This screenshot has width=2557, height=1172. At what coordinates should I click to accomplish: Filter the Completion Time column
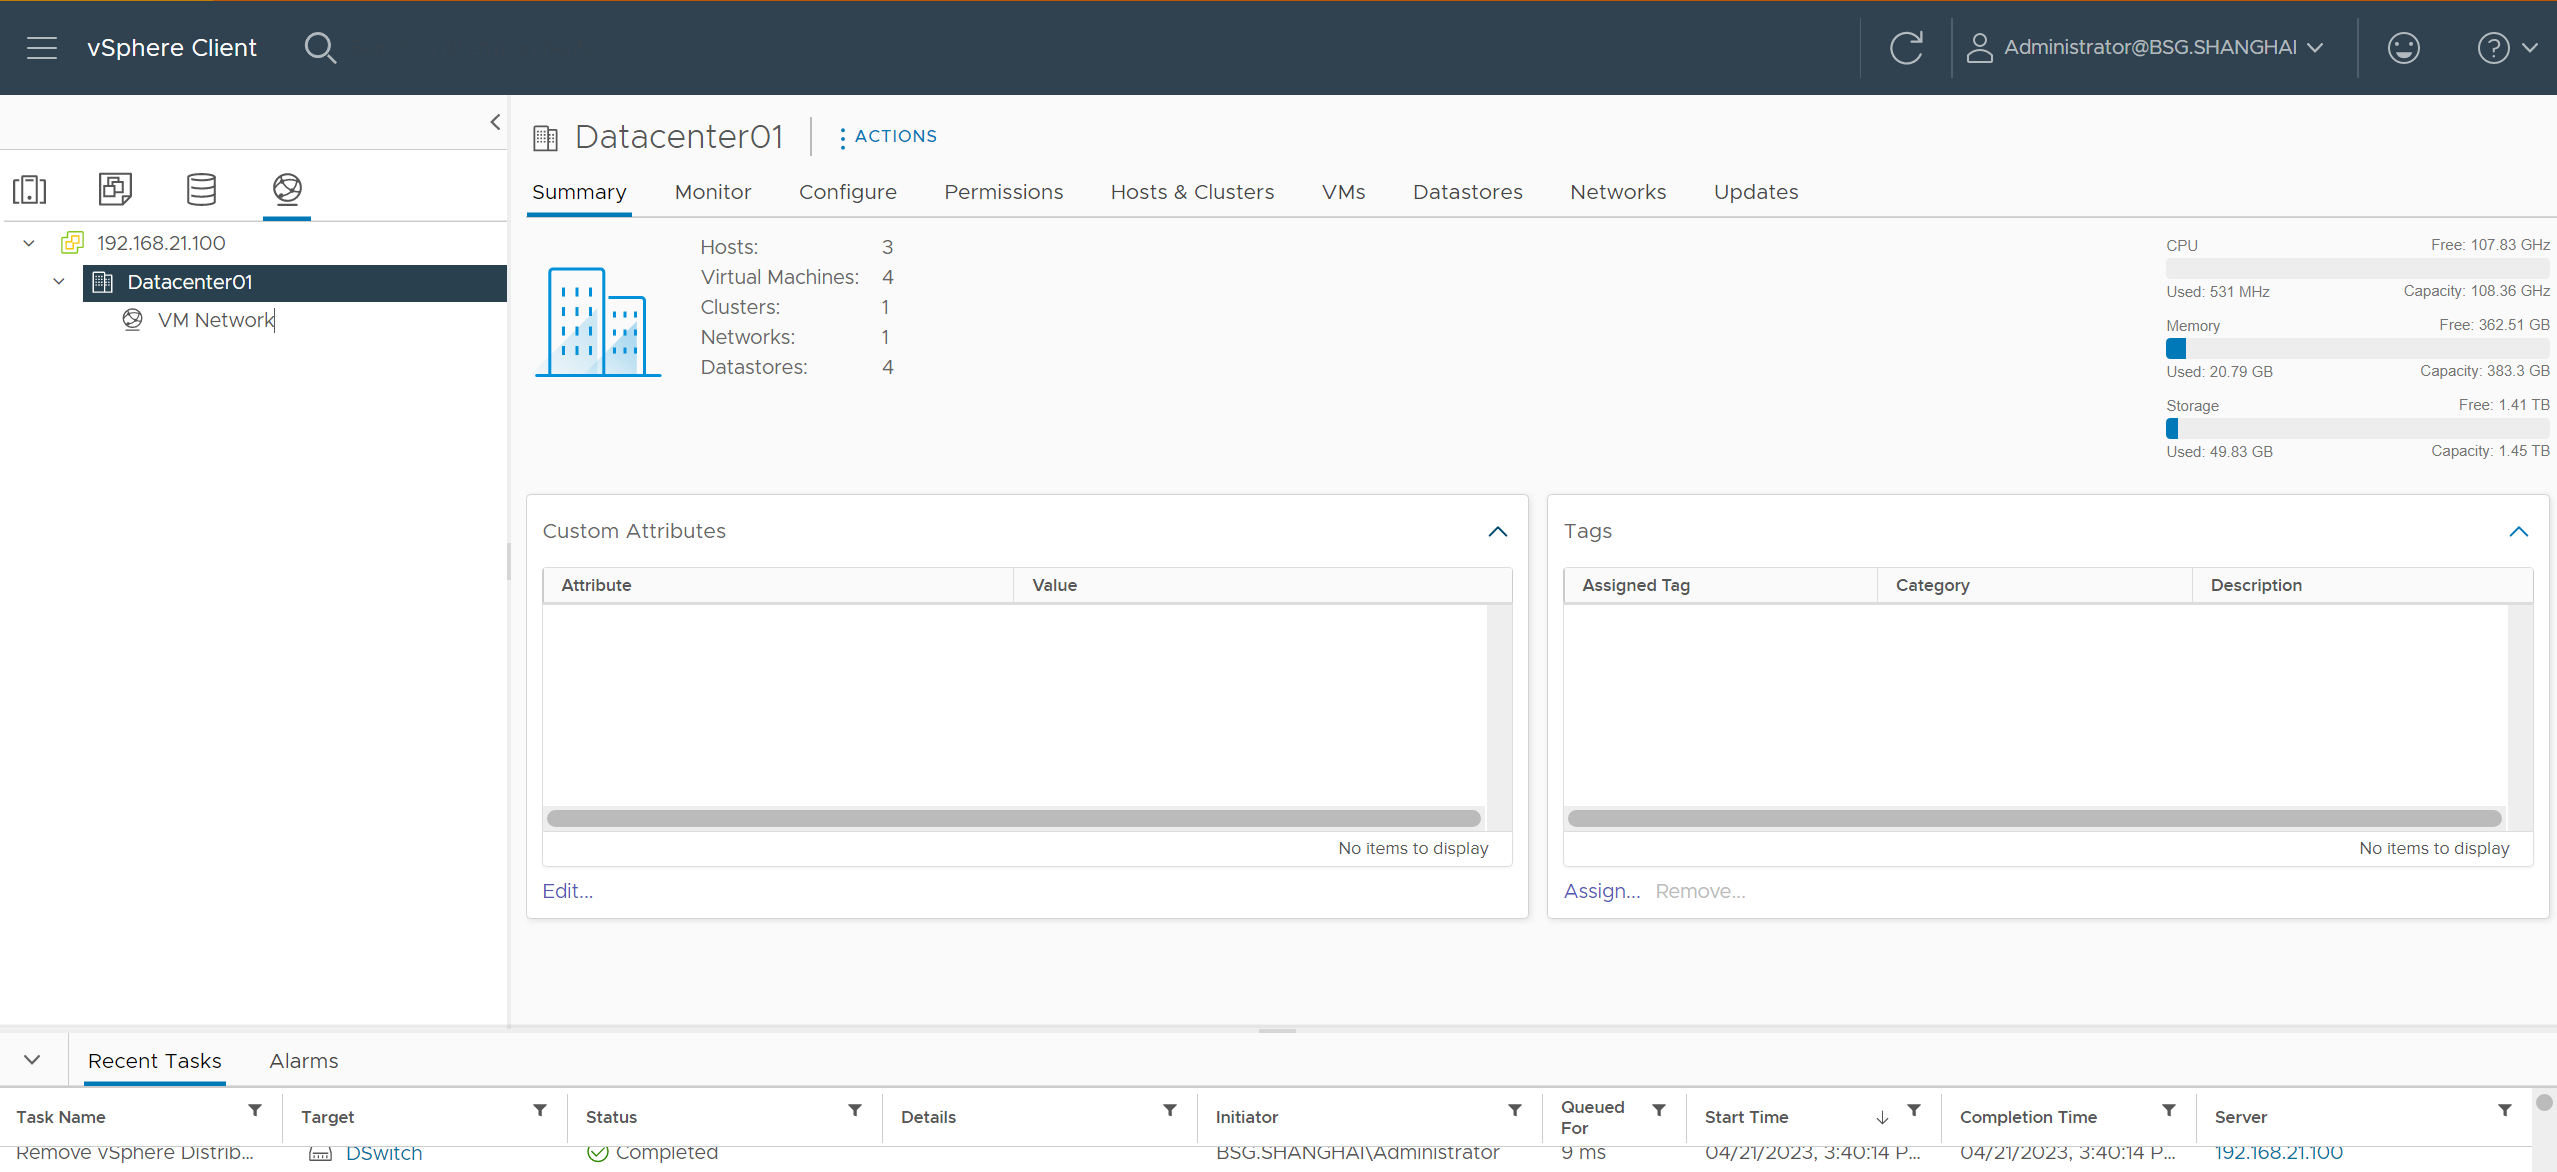[x=2169, y=1110]
